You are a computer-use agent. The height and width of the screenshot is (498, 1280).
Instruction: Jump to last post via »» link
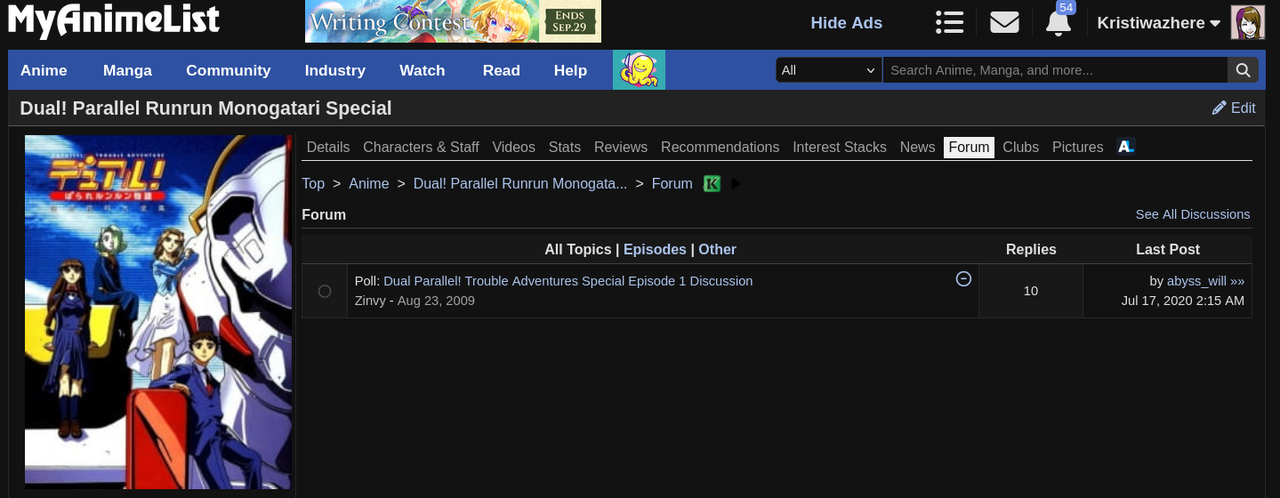(x=1238, y=281)
